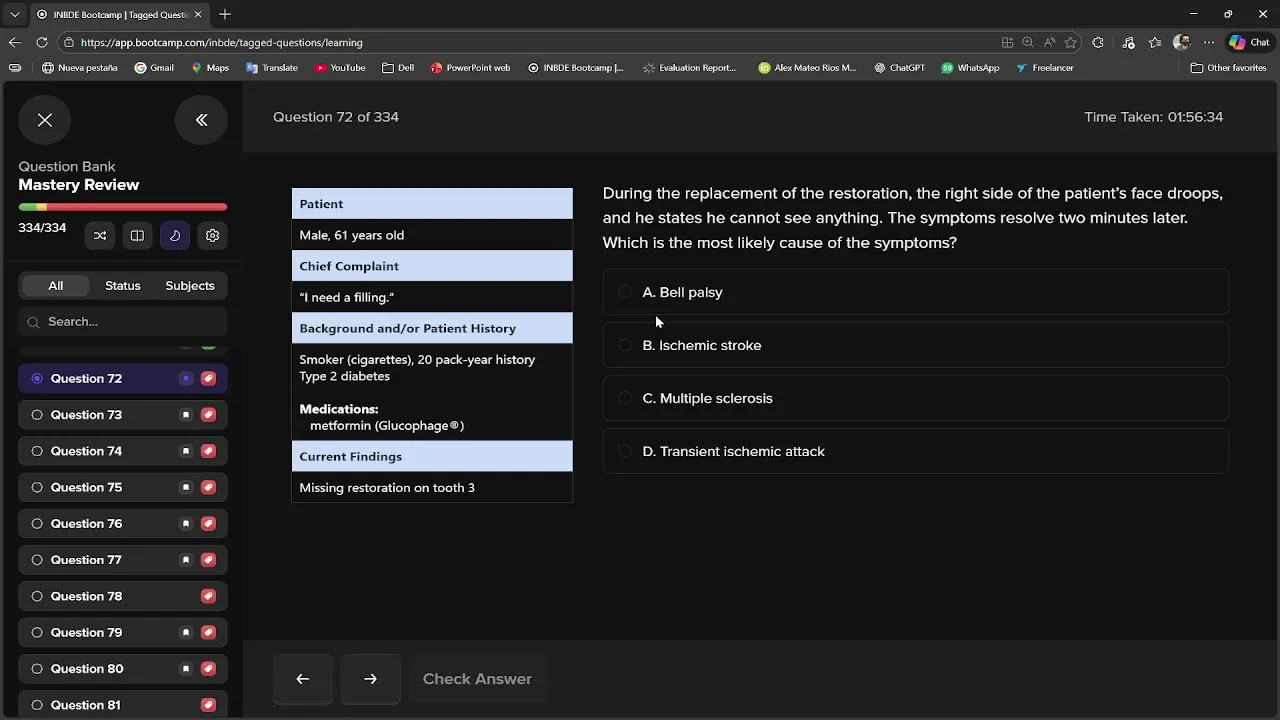
Task: Collapse the question sidebar panel
Action: coord(201,120)
